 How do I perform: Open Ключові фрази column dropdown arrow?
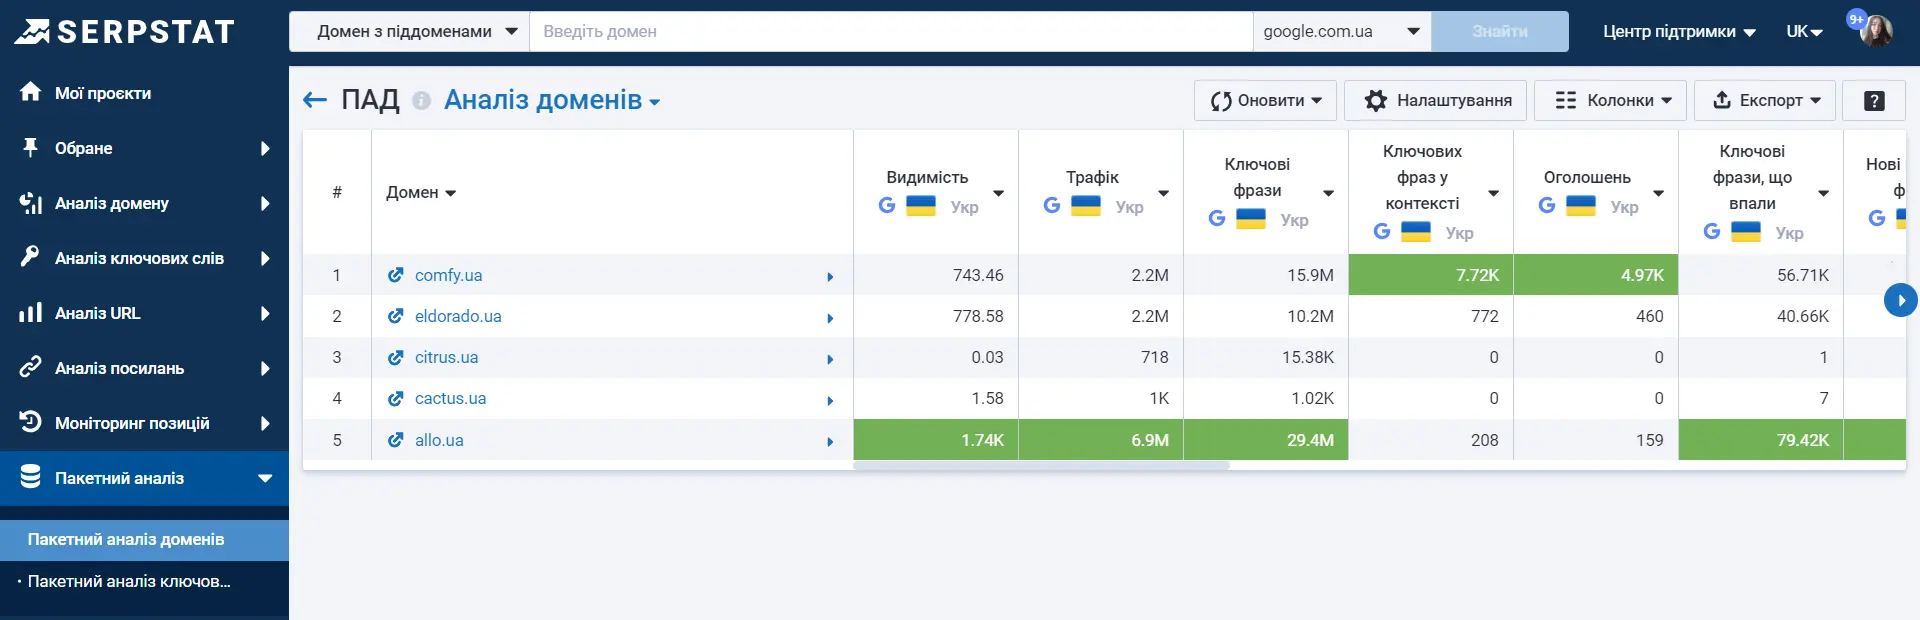(1328, 193)
